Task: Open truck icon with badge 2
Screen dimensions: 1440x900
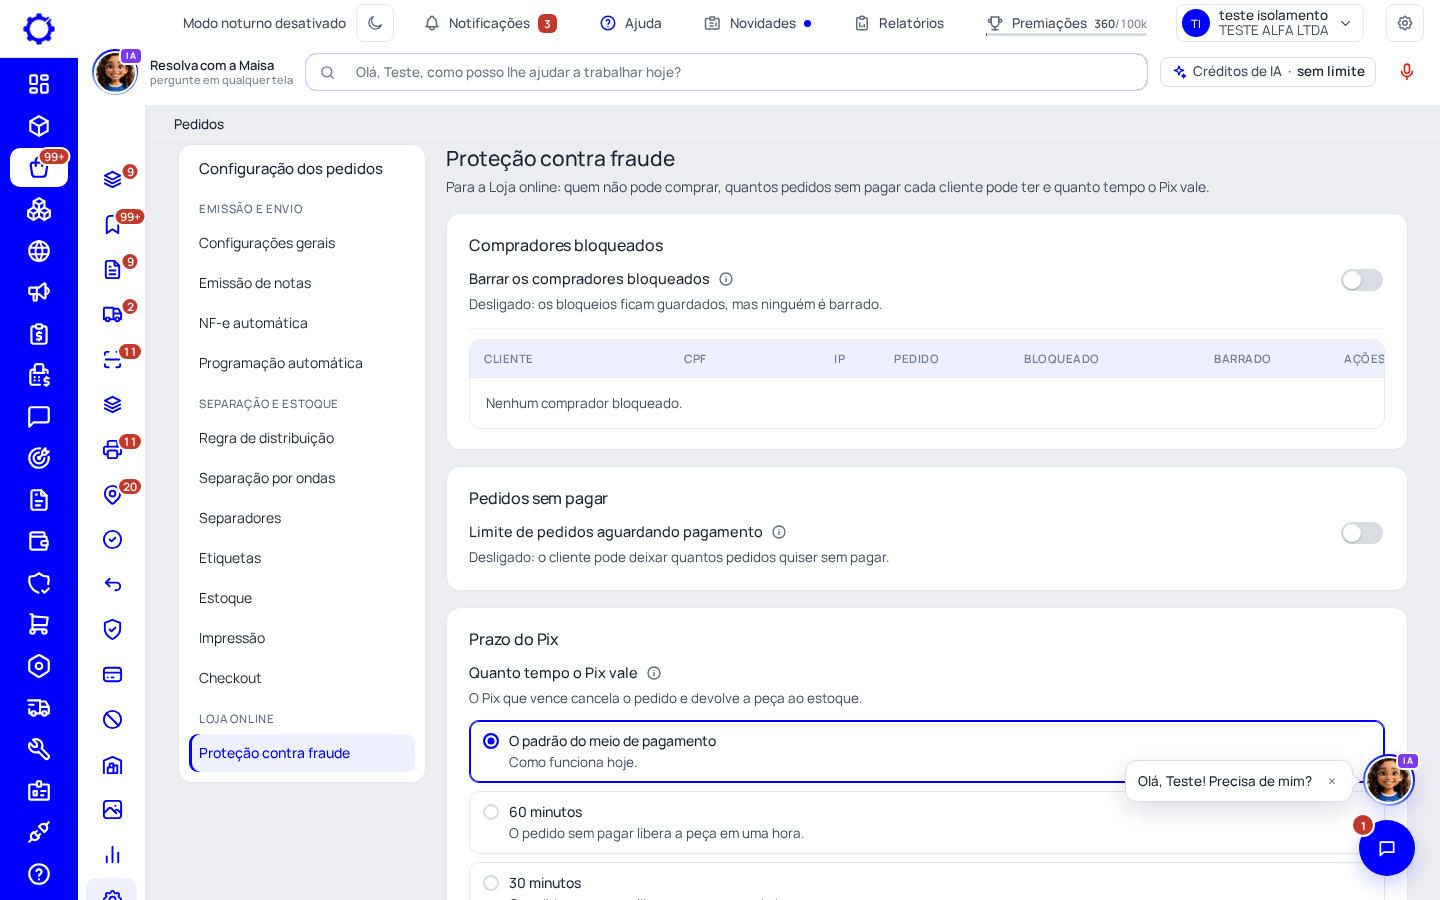Action: 113,314
